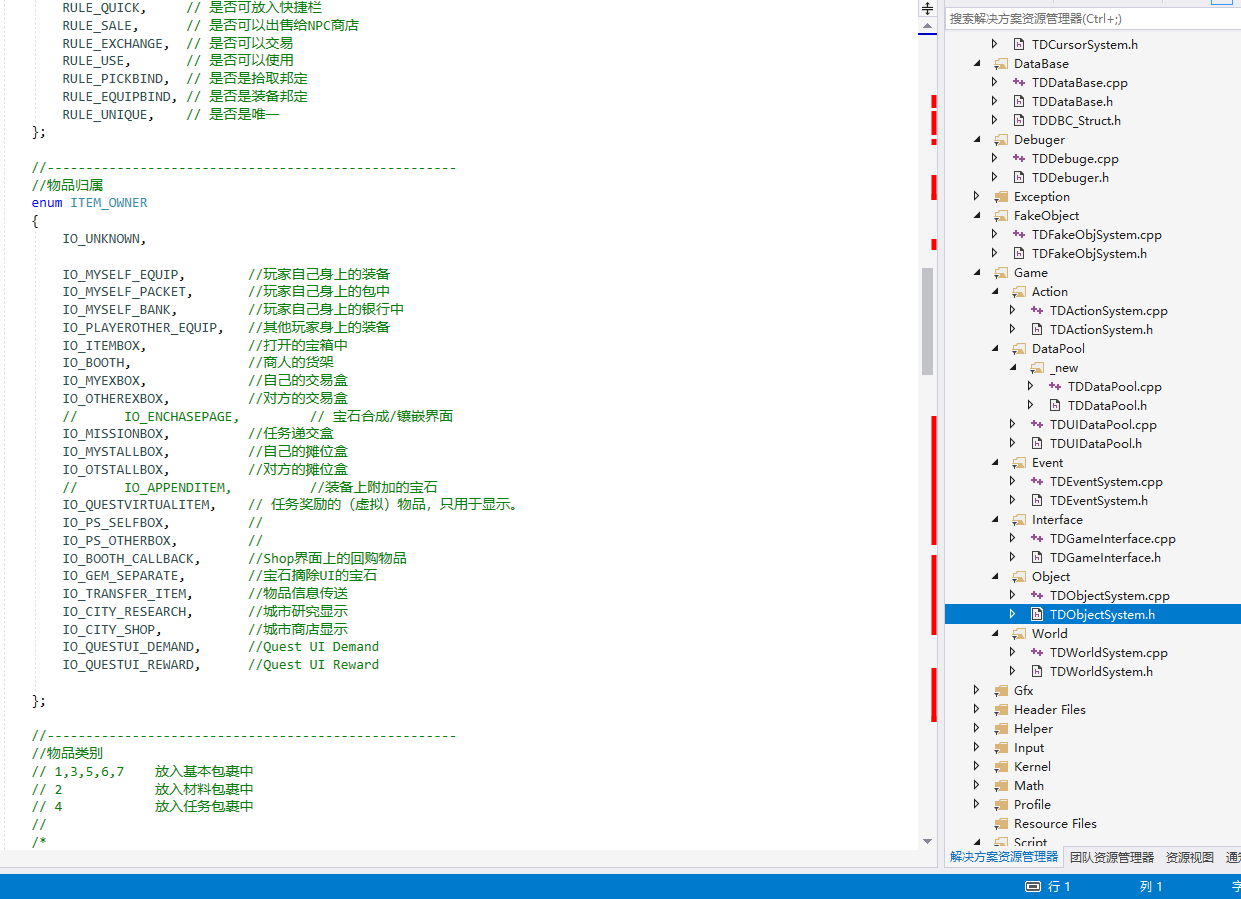Click the editor split-window handle icon
The image size is (1241, 899).
click(927, 8)
